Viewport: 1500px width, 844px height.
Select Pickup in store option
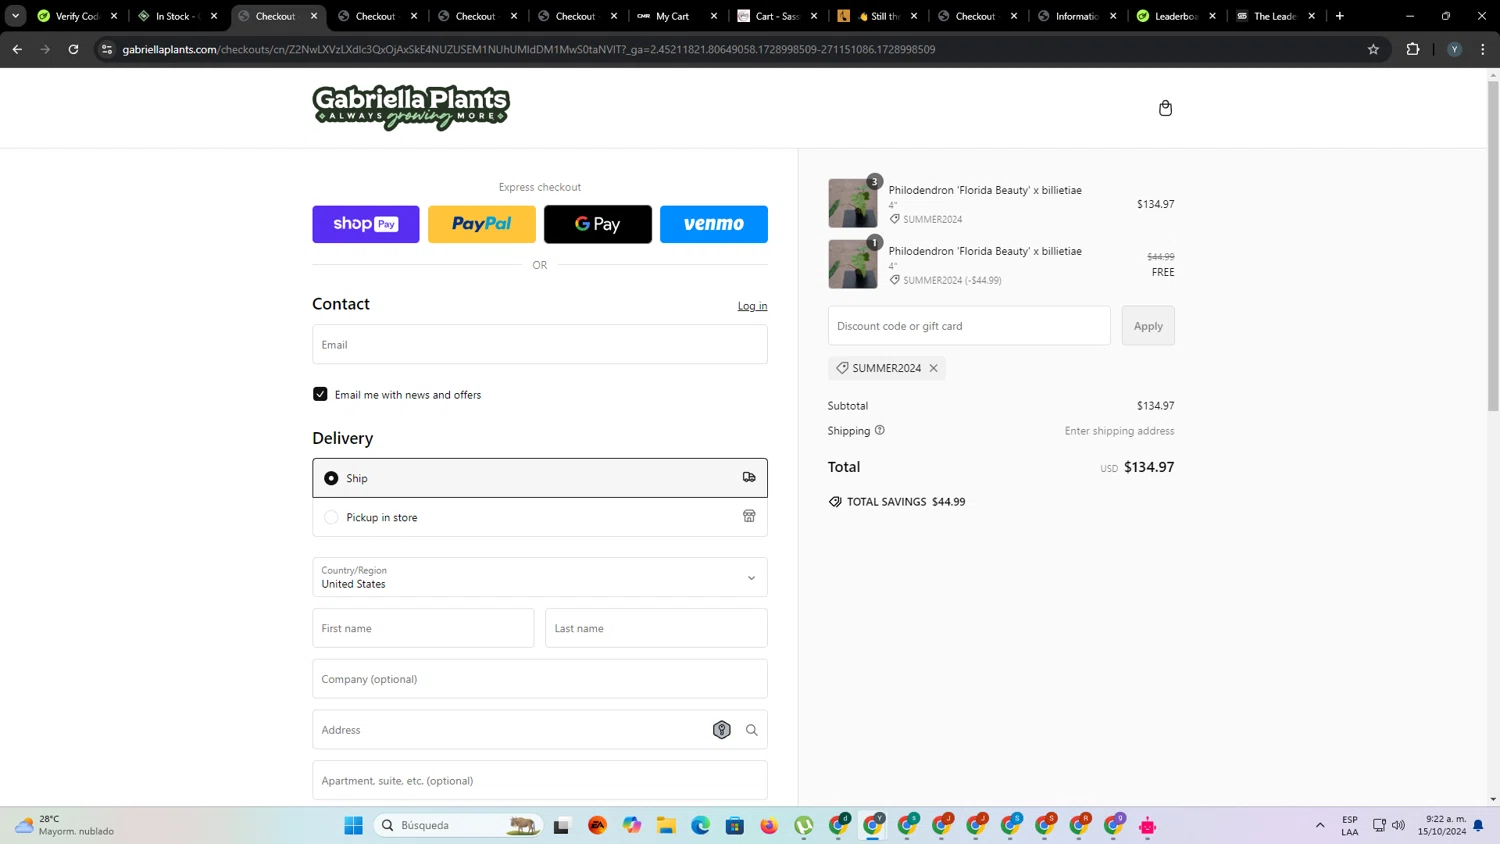[x=540, y=517]
